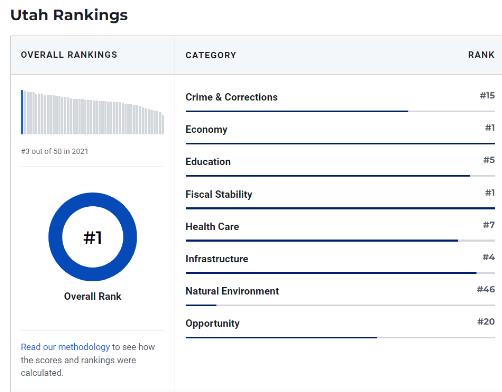This screenshot has height=392, width=502.
Task: Click the RANK column header
Action: [x=481, y=55]
